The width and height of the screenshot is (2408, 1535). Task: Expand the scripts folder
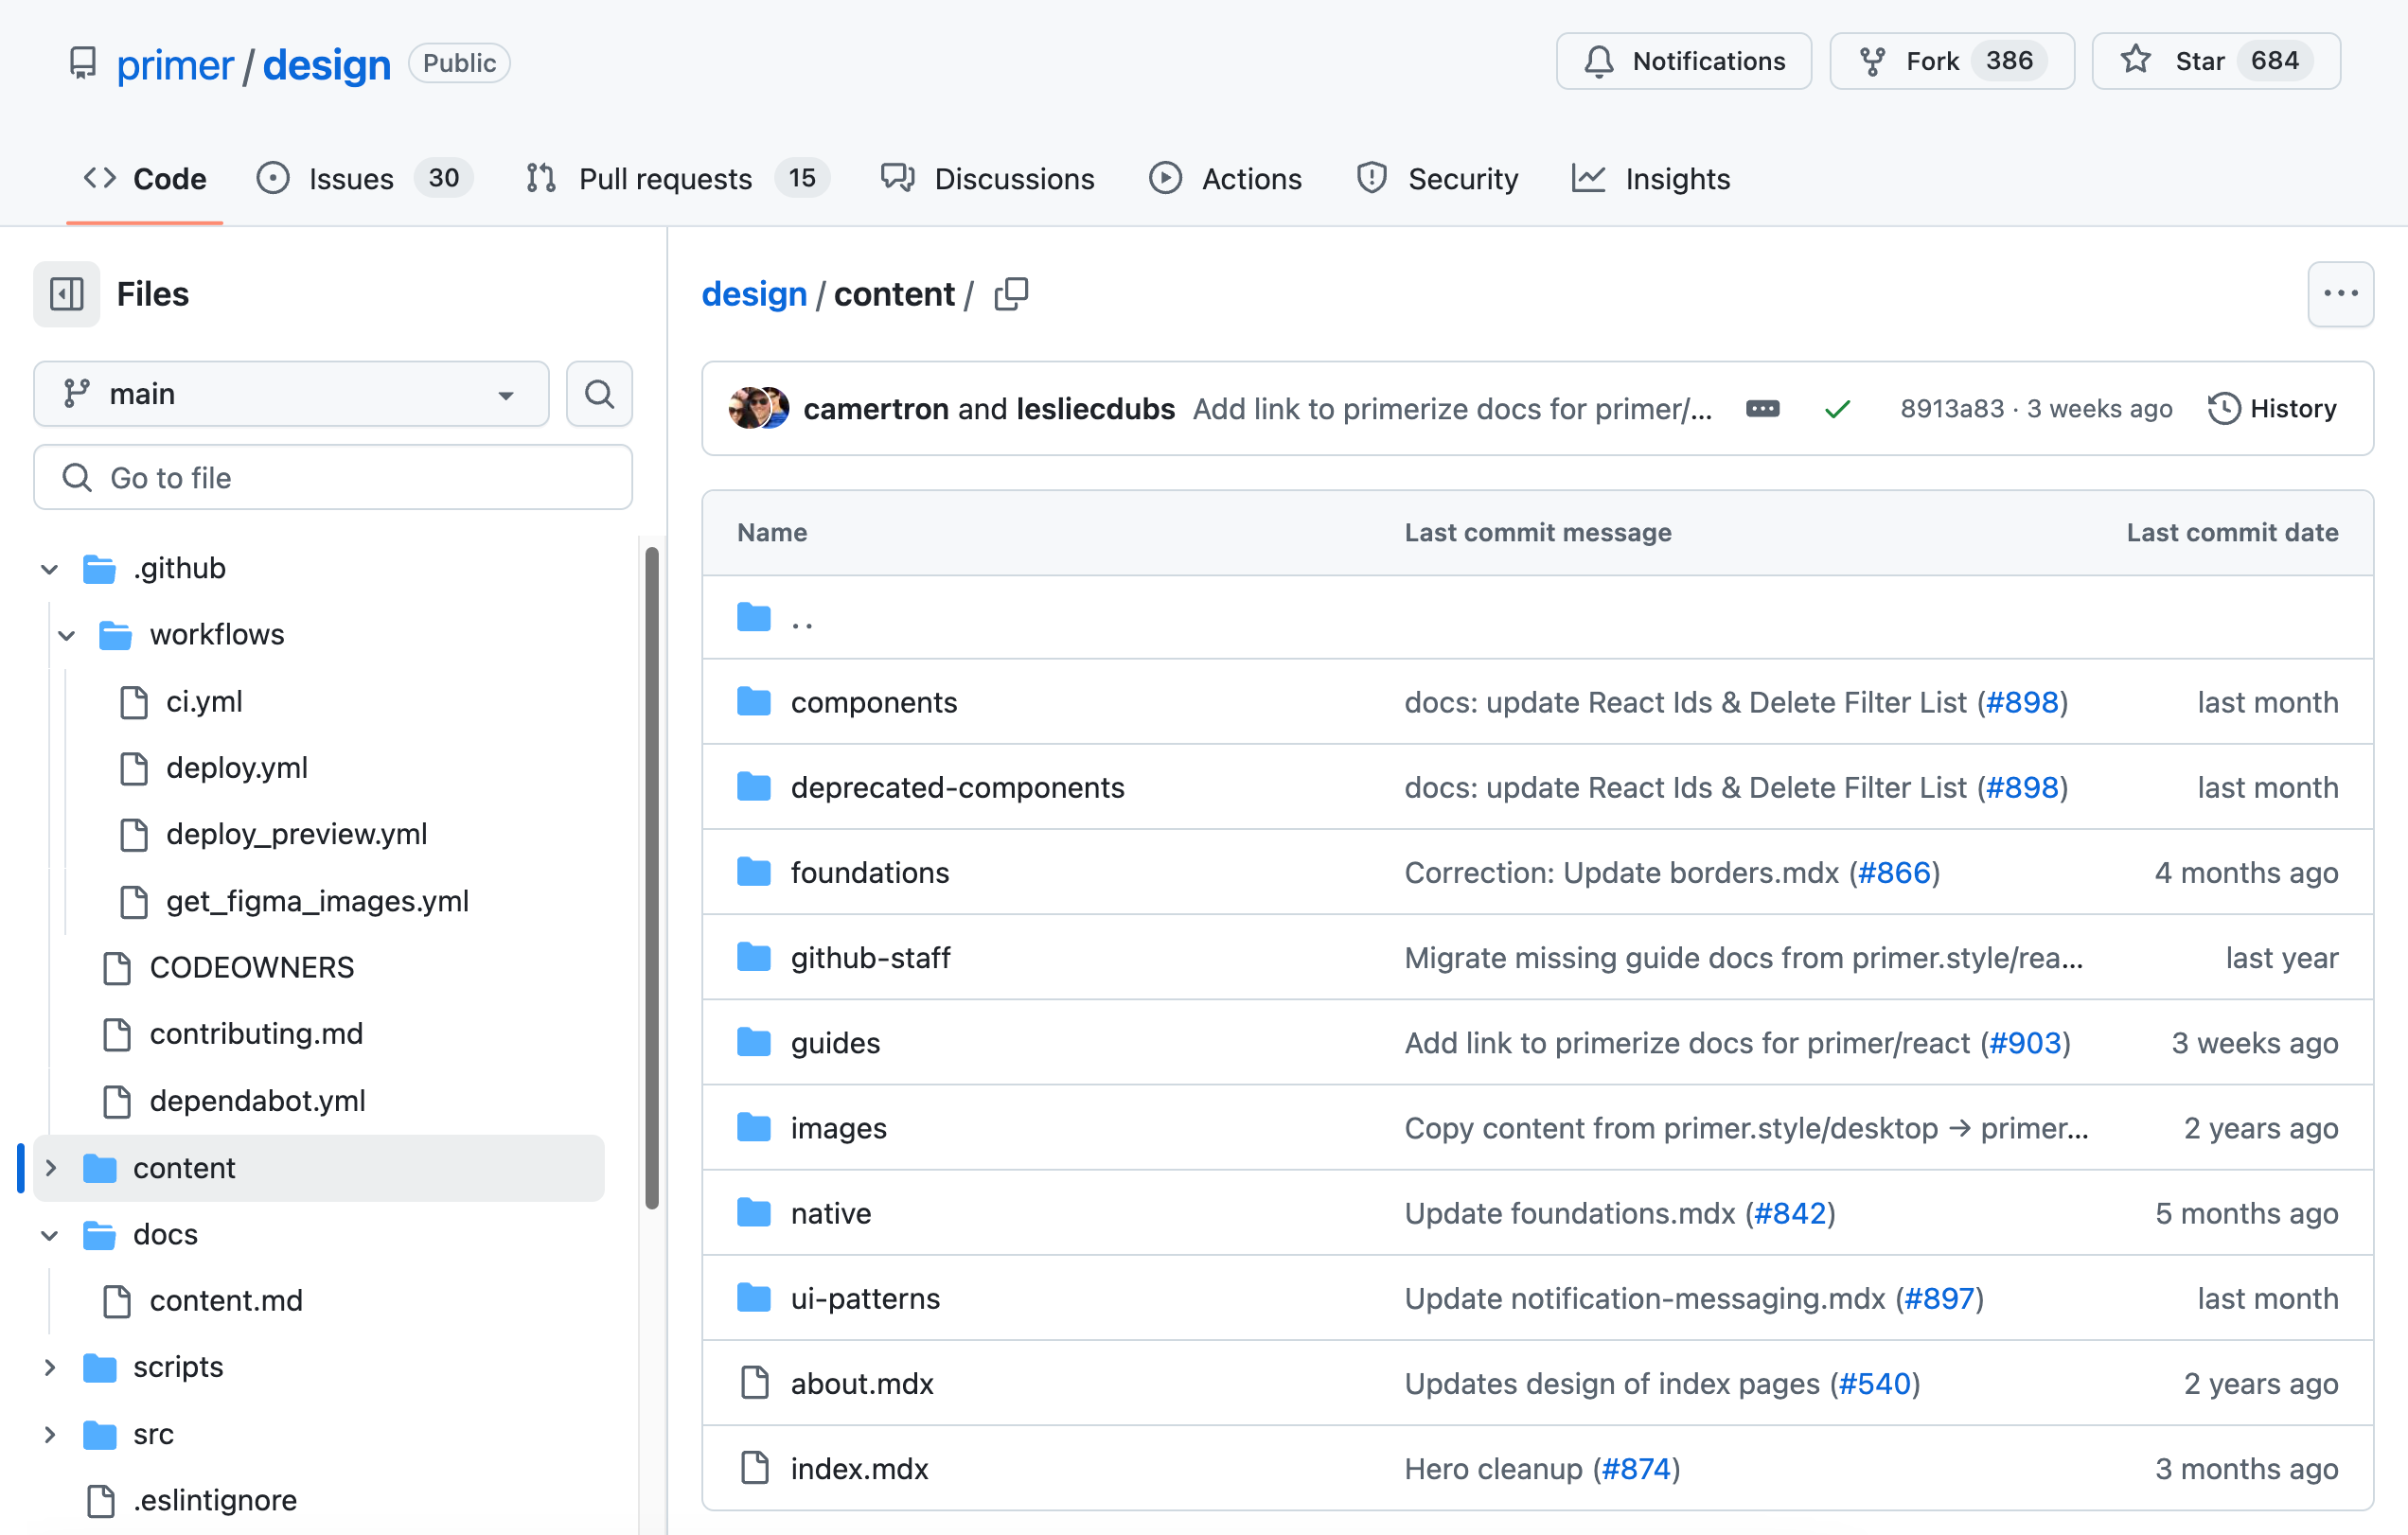click(x=51, y=1367)
